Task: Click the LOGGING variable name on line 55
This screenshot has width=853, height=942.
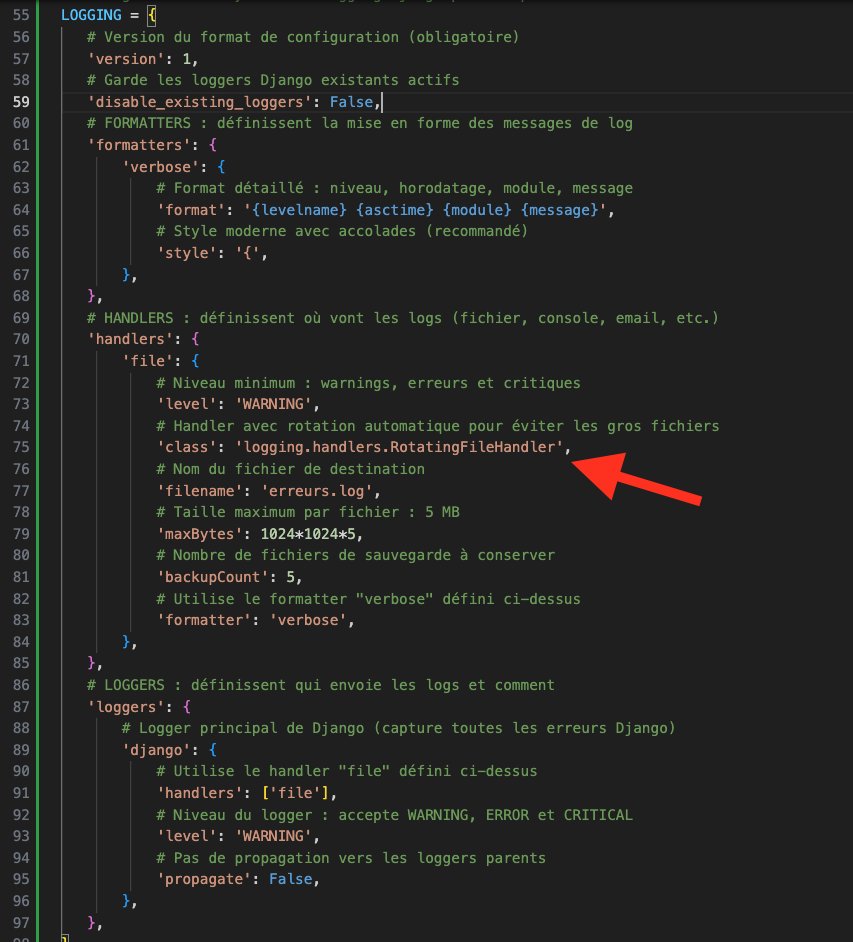Action: click(x=89, y=15)
